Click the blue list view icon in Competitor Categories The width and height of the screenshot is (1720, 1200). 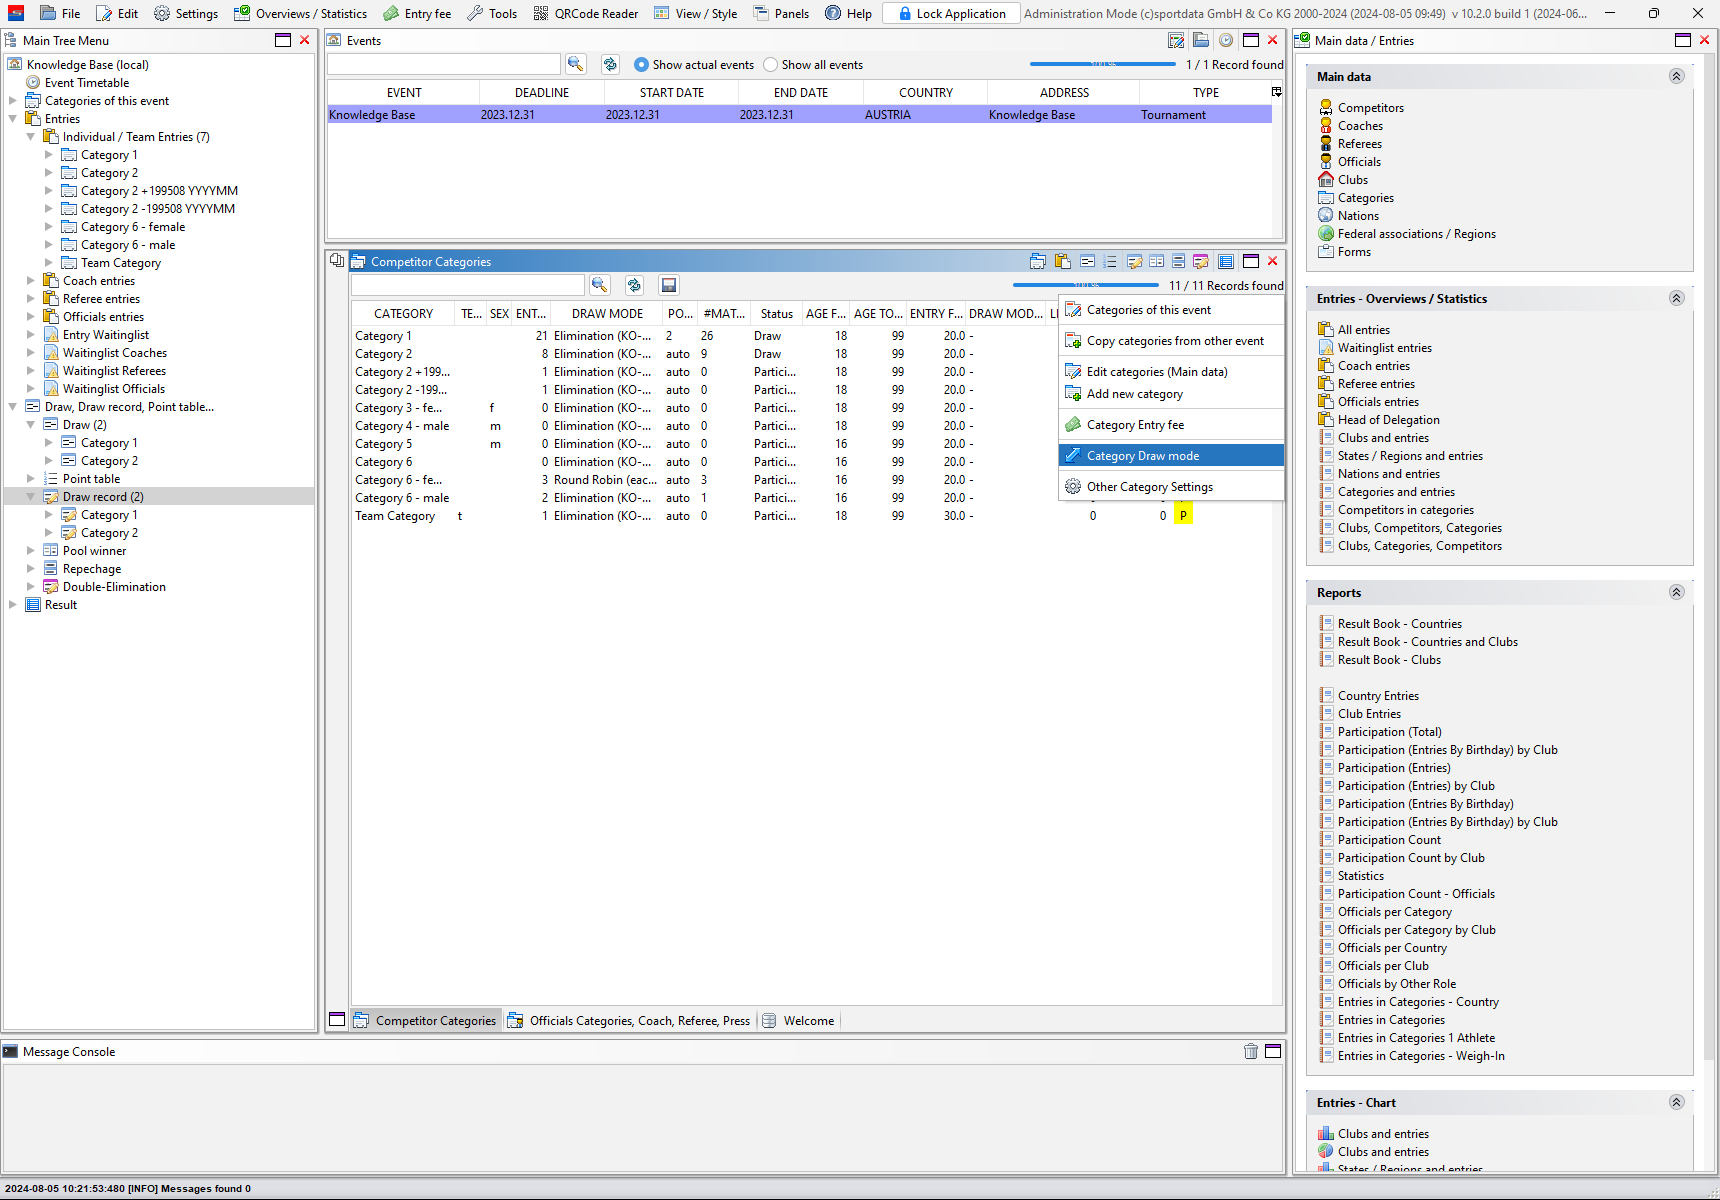click(x=1226, y=261)
